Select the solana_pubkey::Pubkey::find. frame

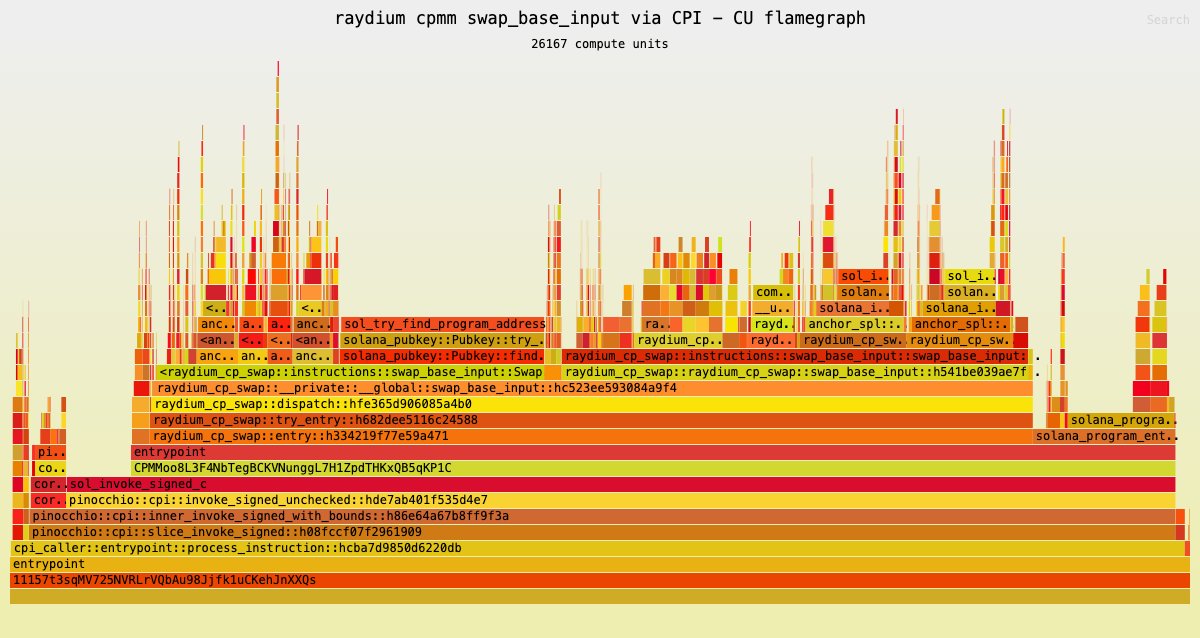click(x=442, y=356)
